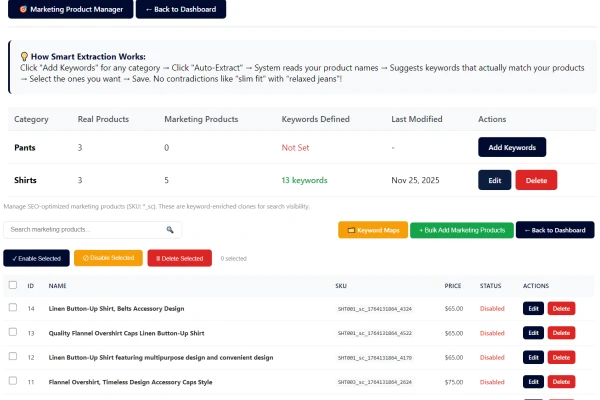Edit product 14 Linen Button-Up Shirt Belts

point(533,309)
